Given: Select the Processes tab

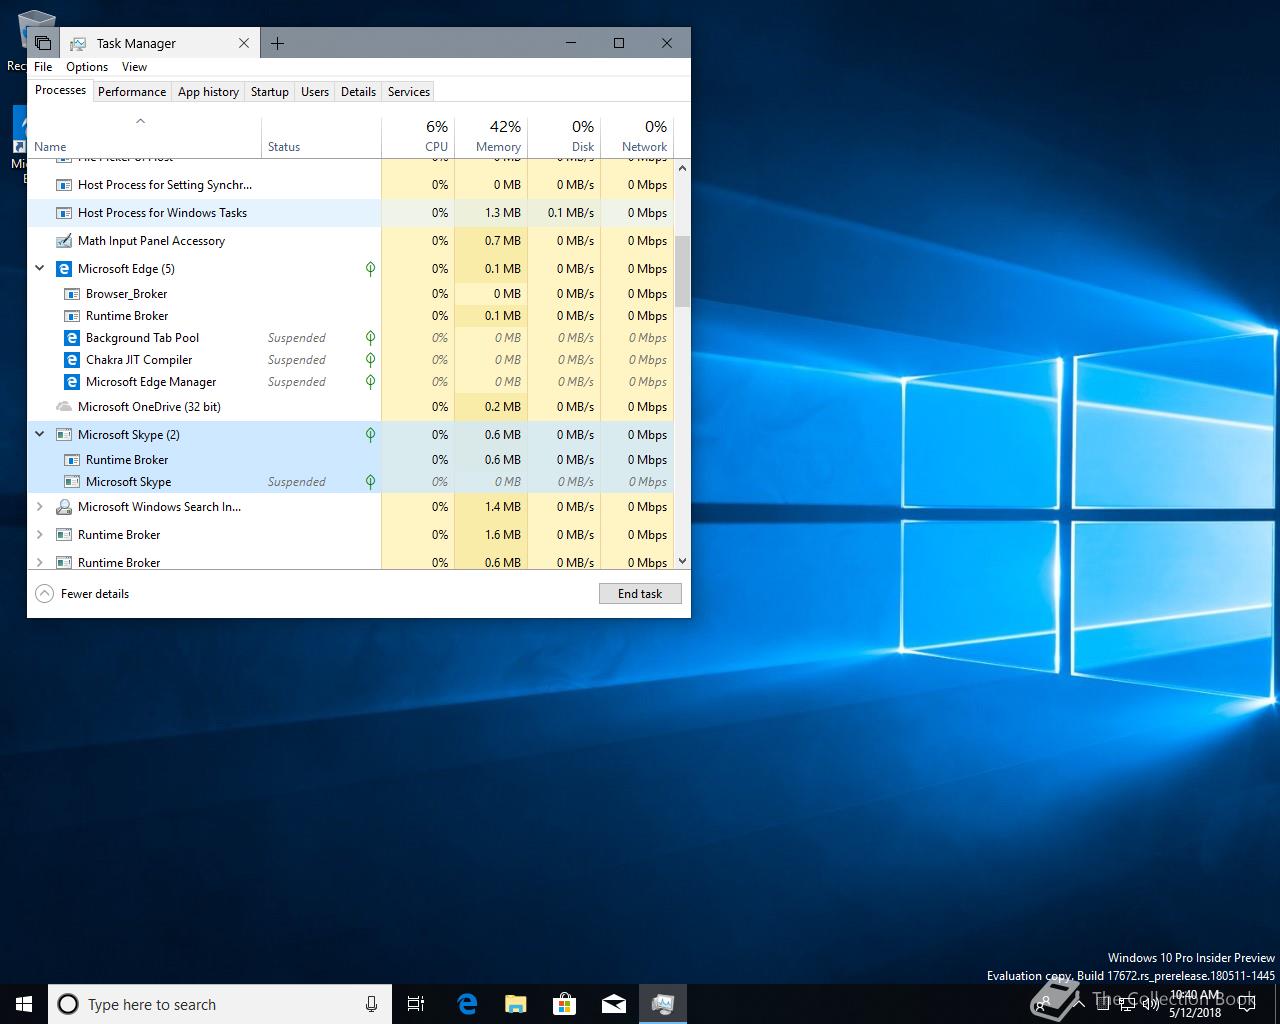Looking at the screenshot, I should 60,90.
